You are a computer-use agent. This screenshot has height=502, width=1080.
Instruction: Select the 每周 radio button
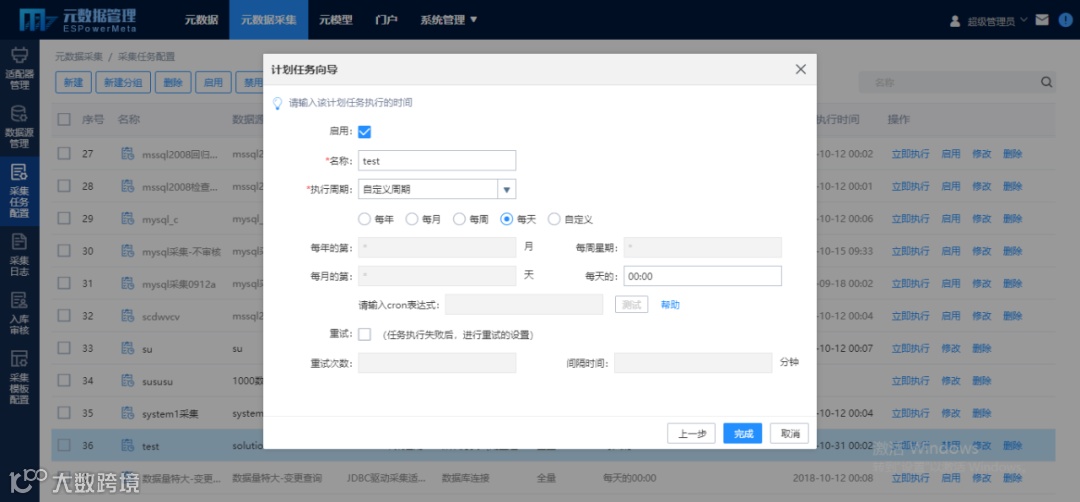459,219
